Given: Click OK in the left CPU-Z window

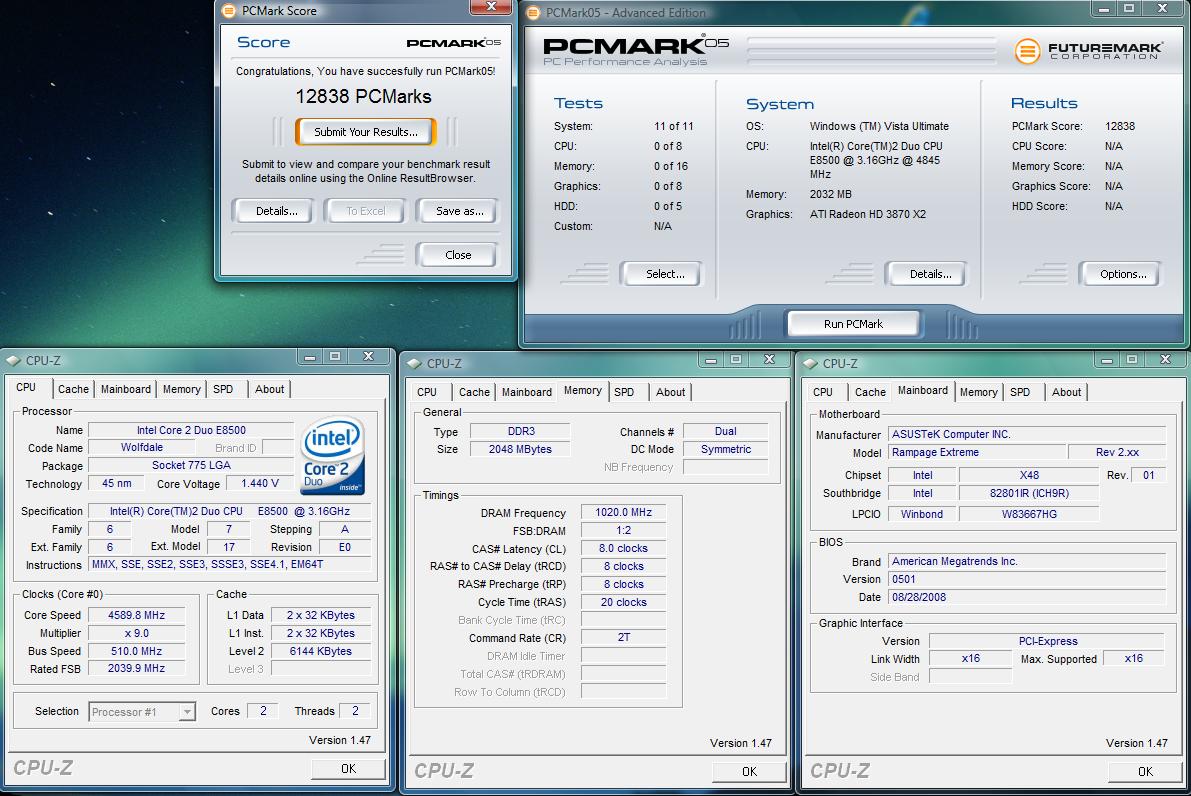Looking at the screenshot, I should [x=349, y=769].
